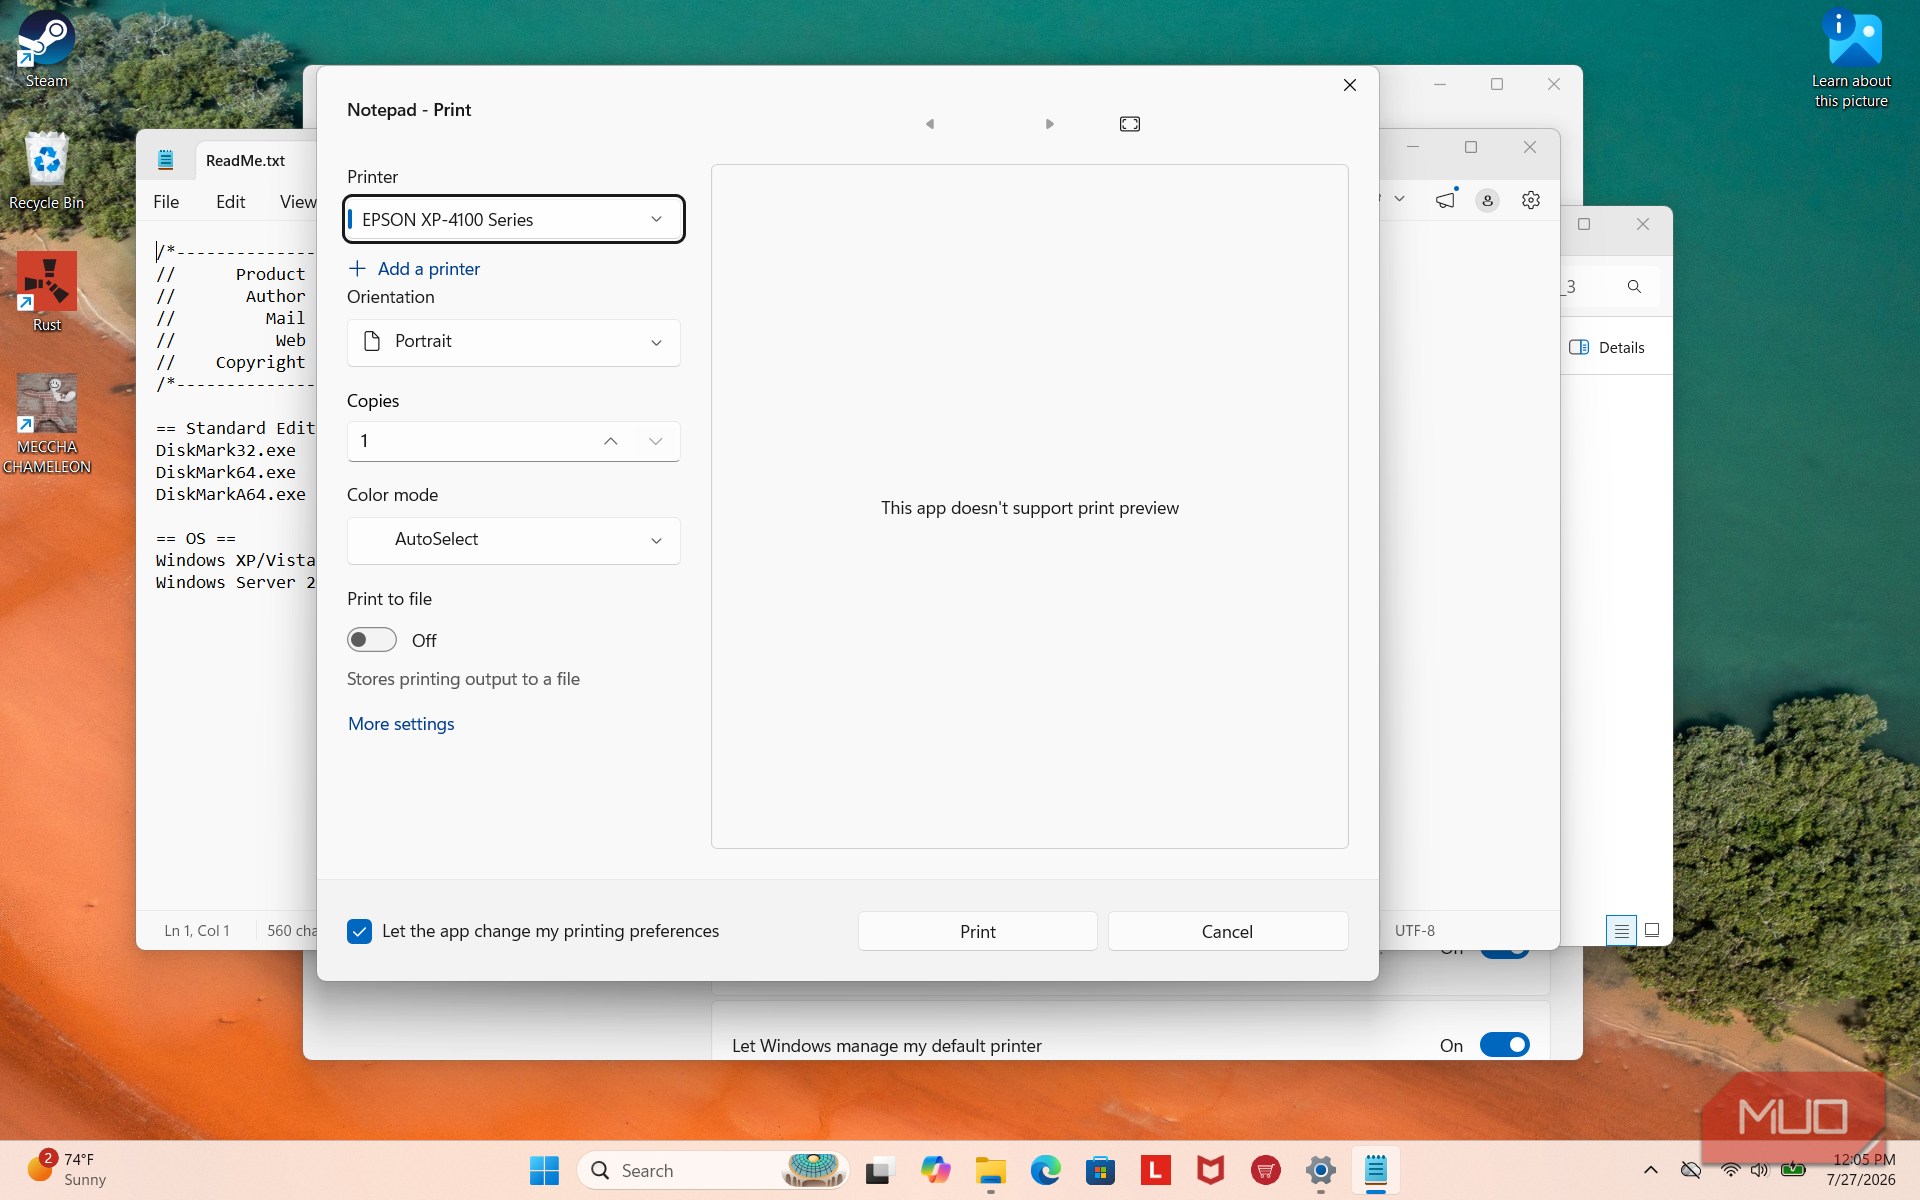Expand the chevron next to megaphone icon

click(x=1400, y=199)
